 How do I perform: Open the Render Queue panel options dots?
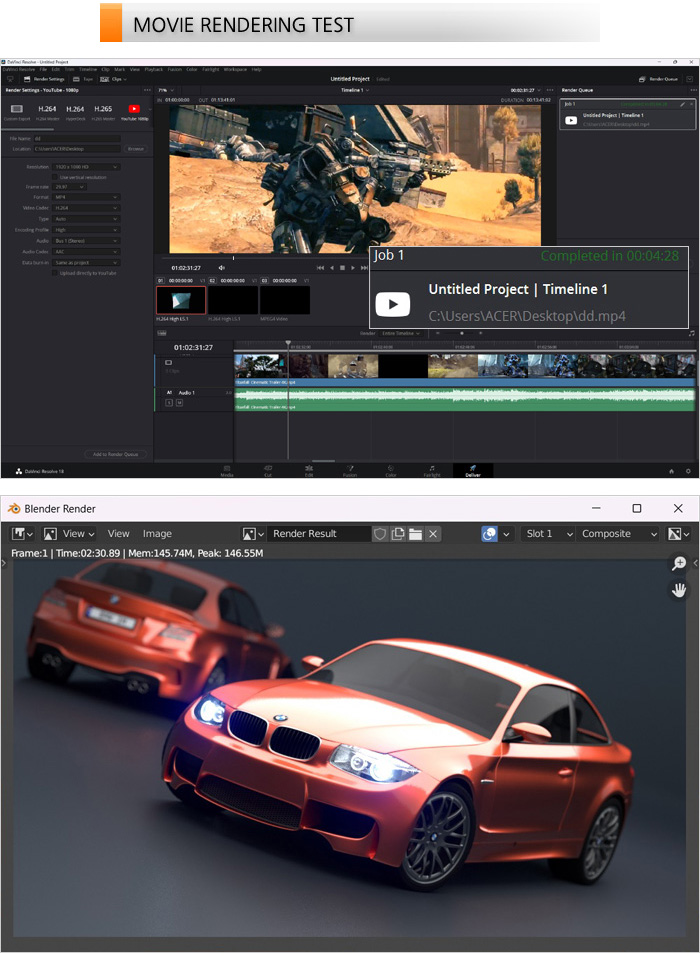(693, 90)
